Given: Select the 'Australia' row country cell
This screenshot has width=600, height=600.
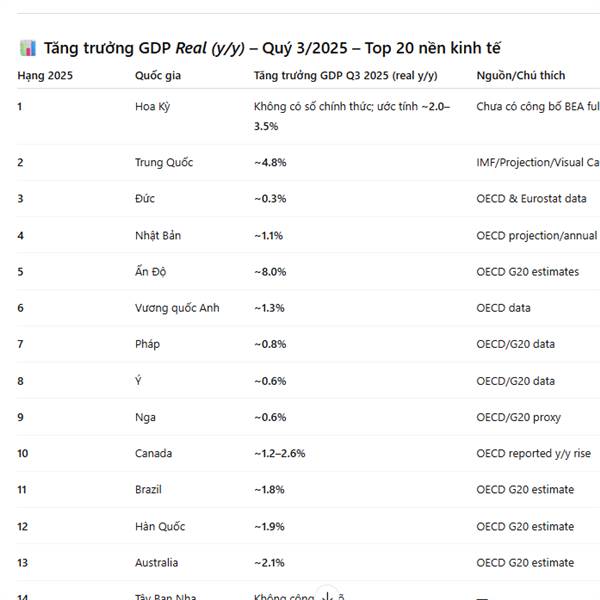Looking at the screenshot, I should [x=157, y=563].
